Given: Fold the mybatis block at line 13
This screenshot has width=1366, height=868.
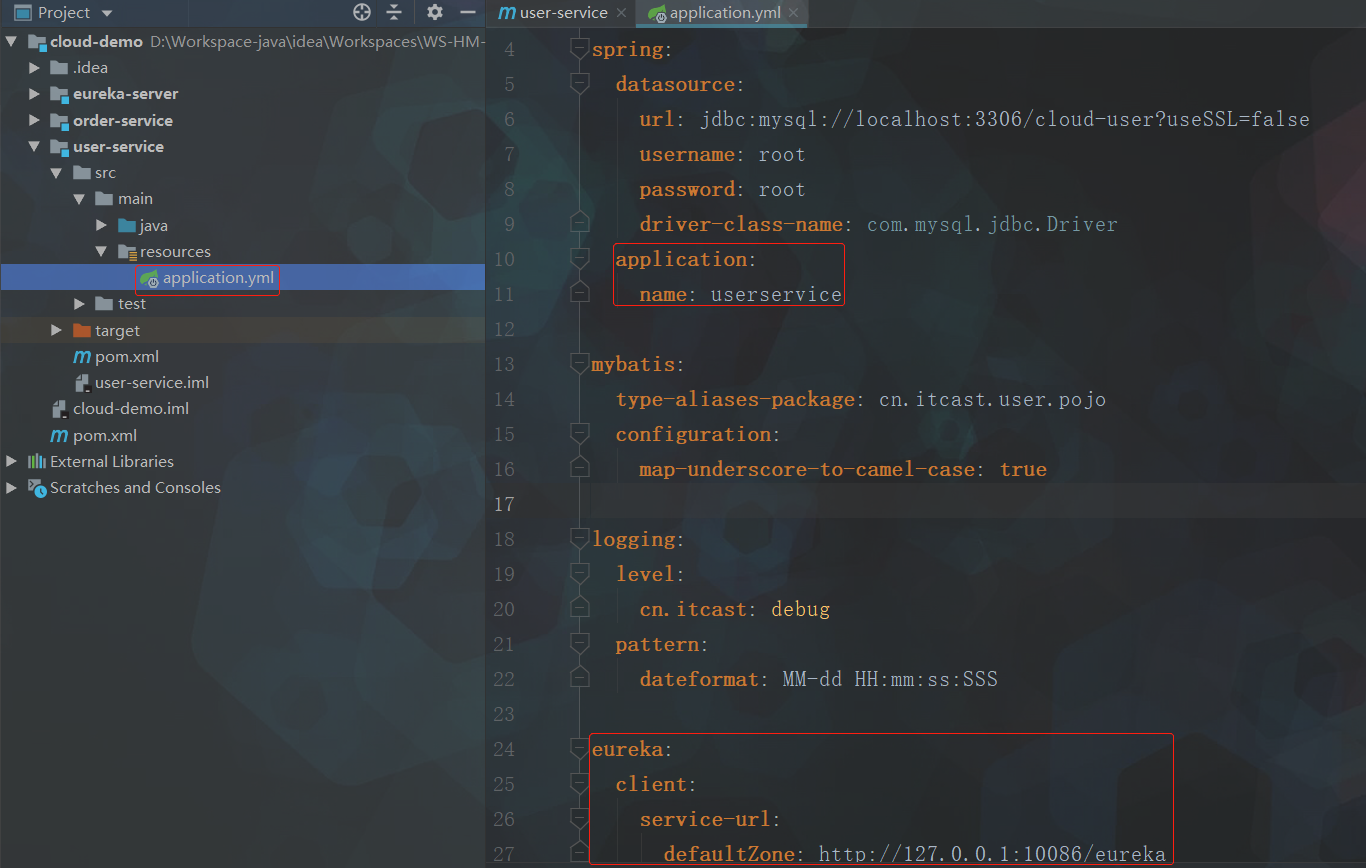Looking at the screenshot, I should [579, 363].
